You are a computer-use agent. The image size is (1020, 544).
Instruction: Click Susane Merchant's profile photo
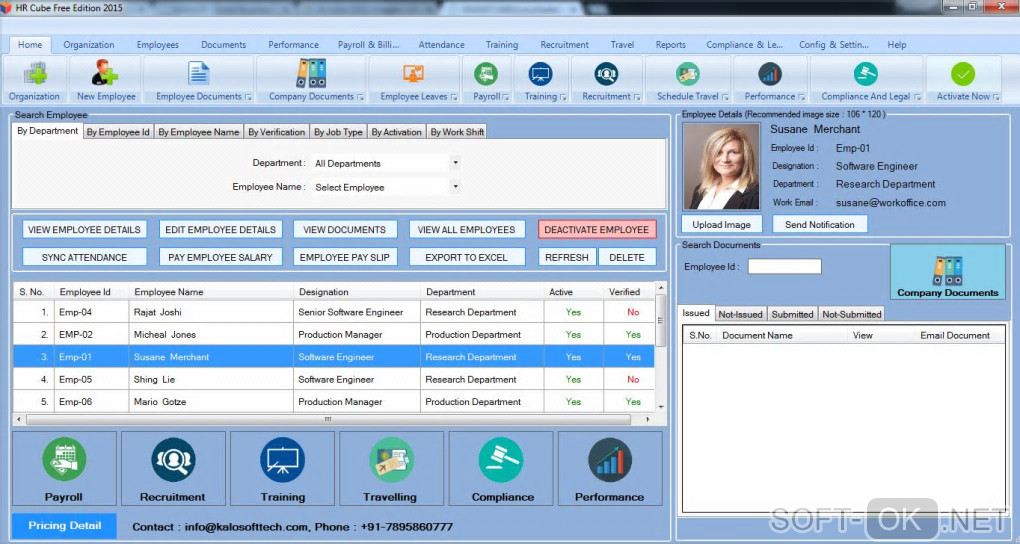pos(721,167)
